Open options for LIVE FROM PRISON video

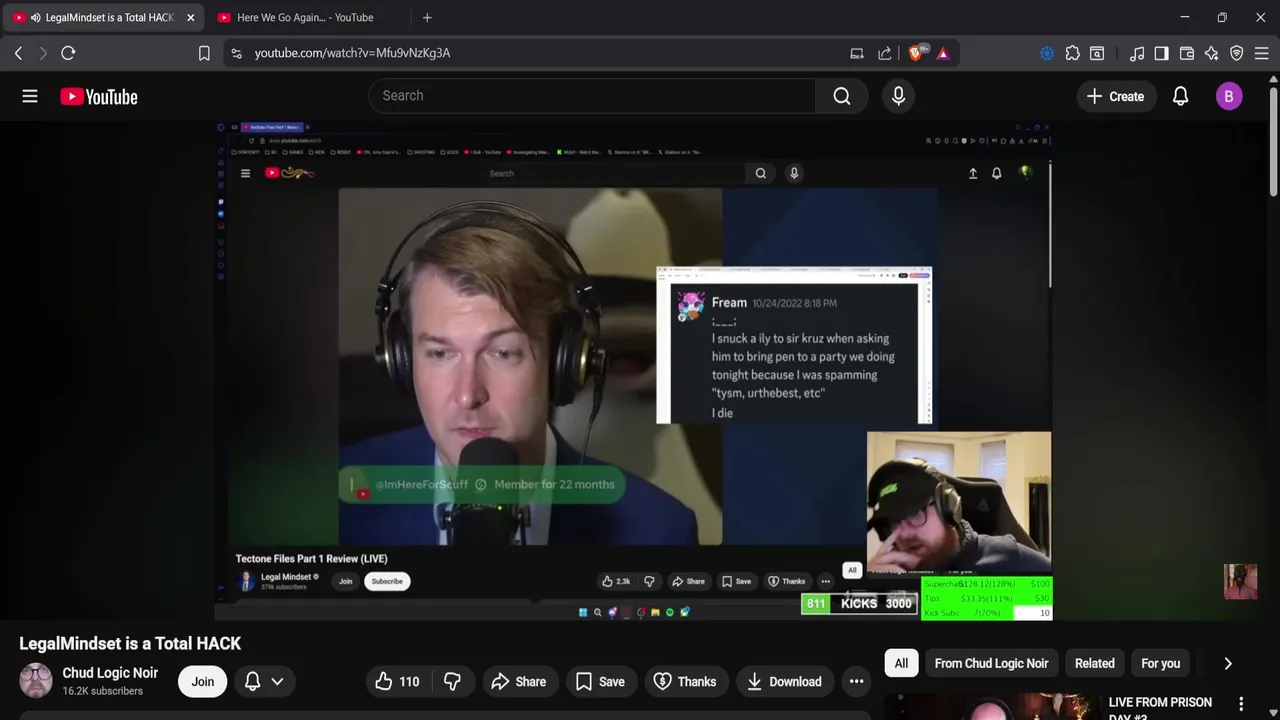tap(1241, 704)
